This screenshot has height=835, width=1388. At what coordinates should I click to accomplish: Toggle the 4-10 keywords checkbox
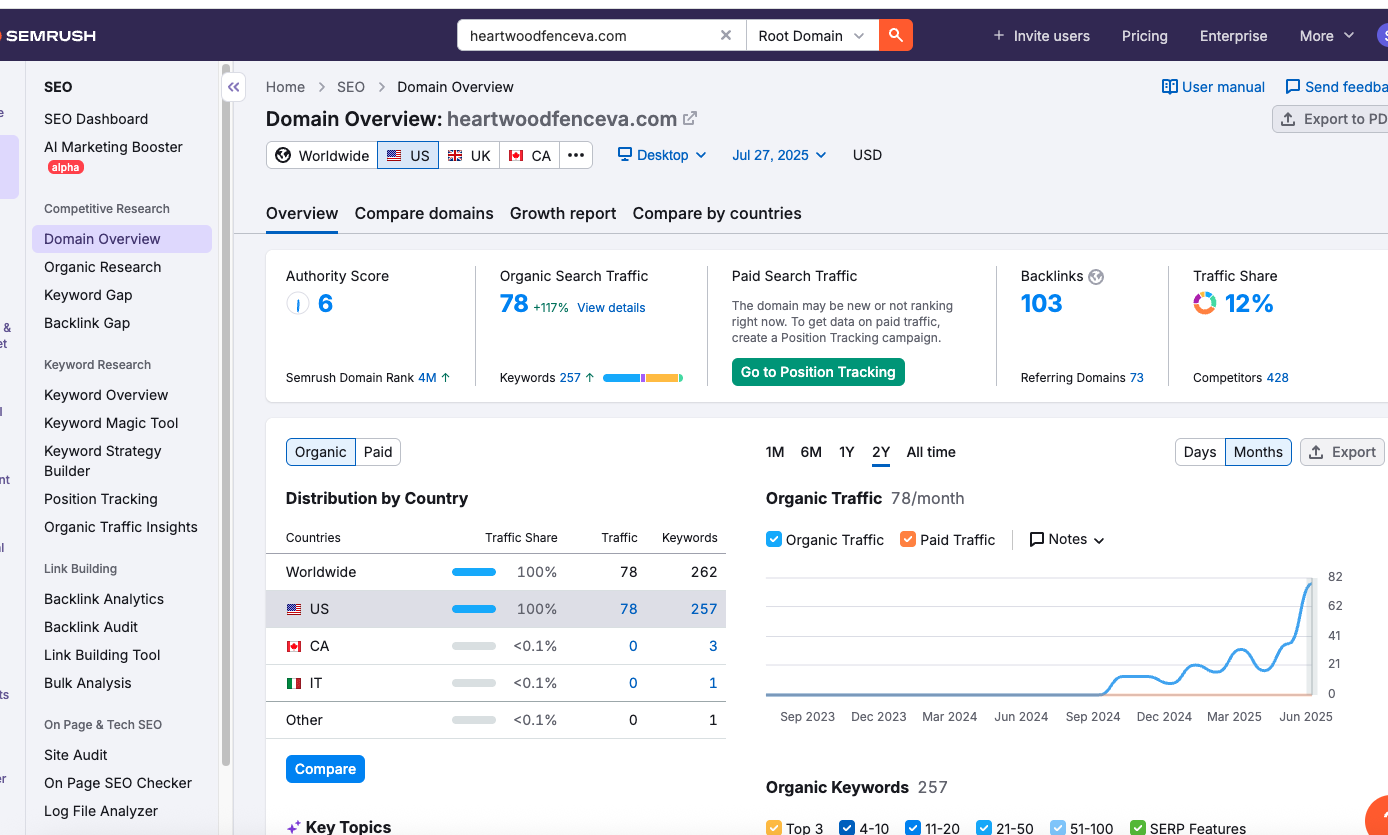(847, 828)
